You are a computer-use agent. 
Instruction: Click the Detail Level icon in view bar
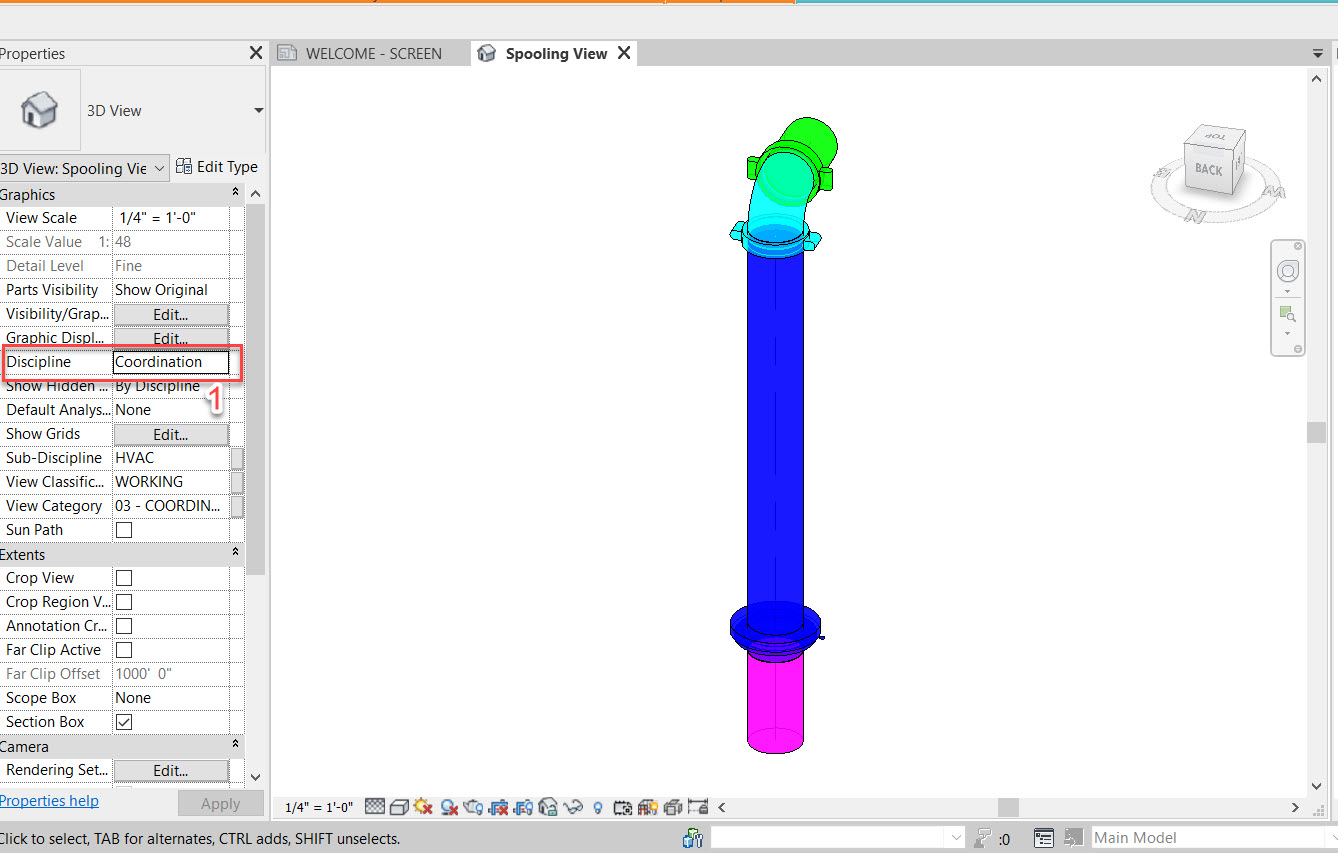375,807
